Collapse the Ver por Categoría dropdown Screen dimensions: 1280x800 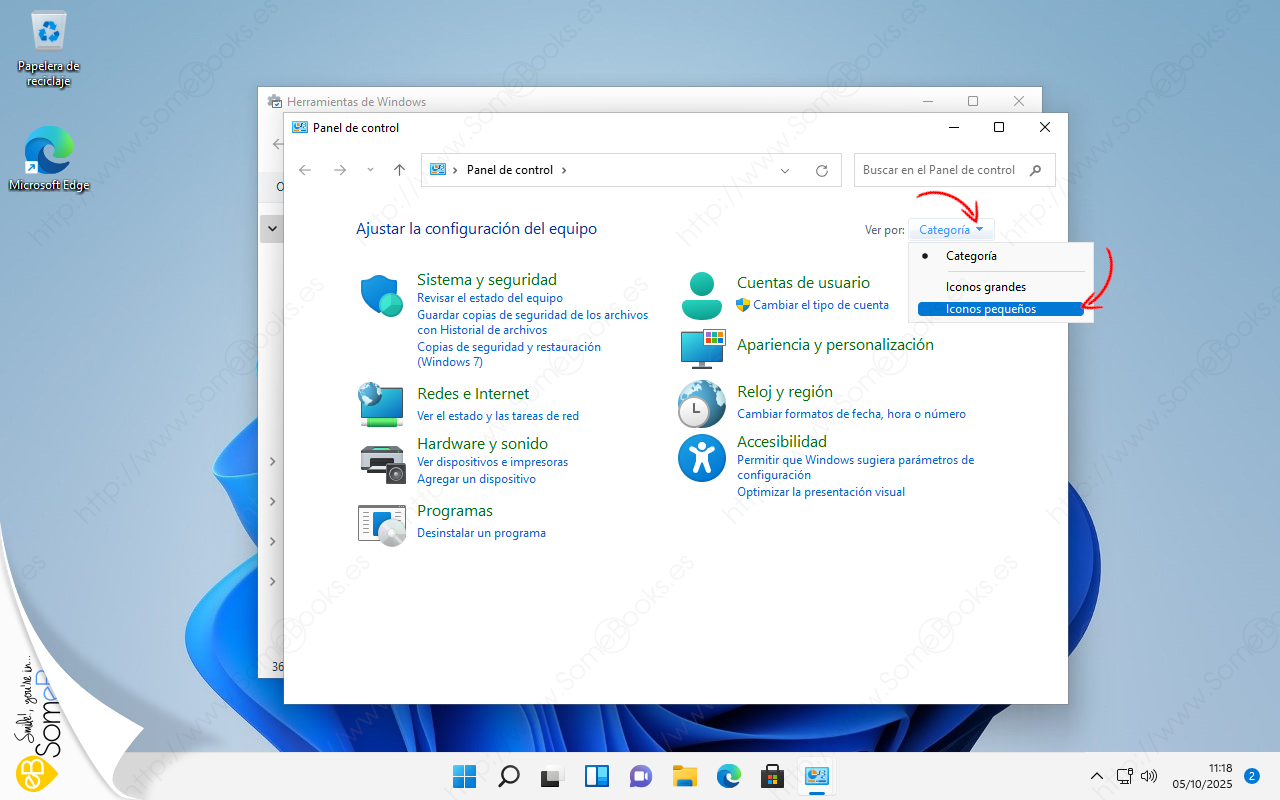click(950, 230)
